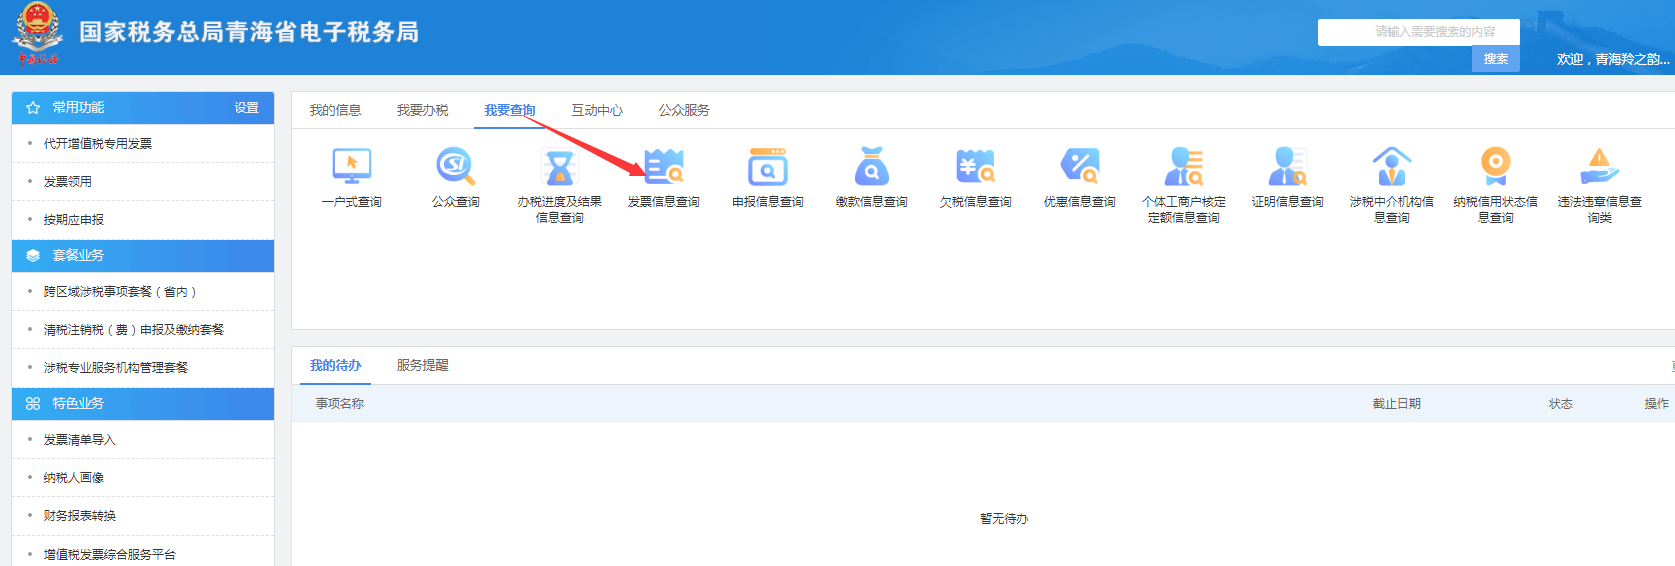
Task: Click the 操作 column header
Action: coord(1657,404)
